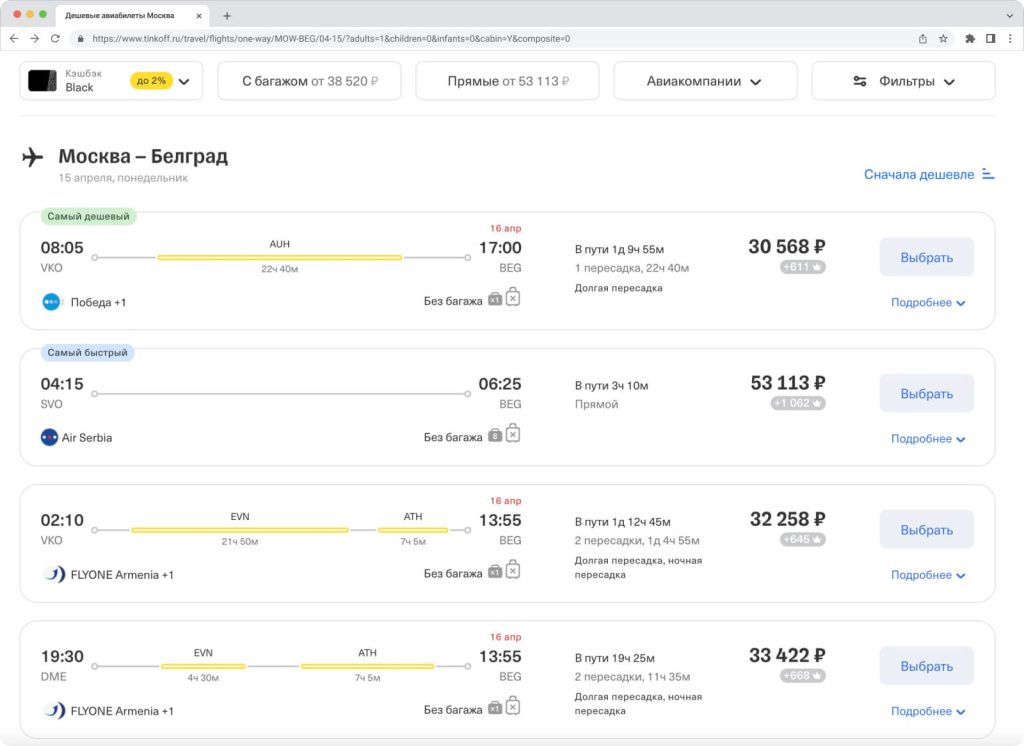The width and height of the screenshot is (1024, 746).
Task: Click FLYONE Armenia logo on the 19:30 flight
Action: pos(54,710)
